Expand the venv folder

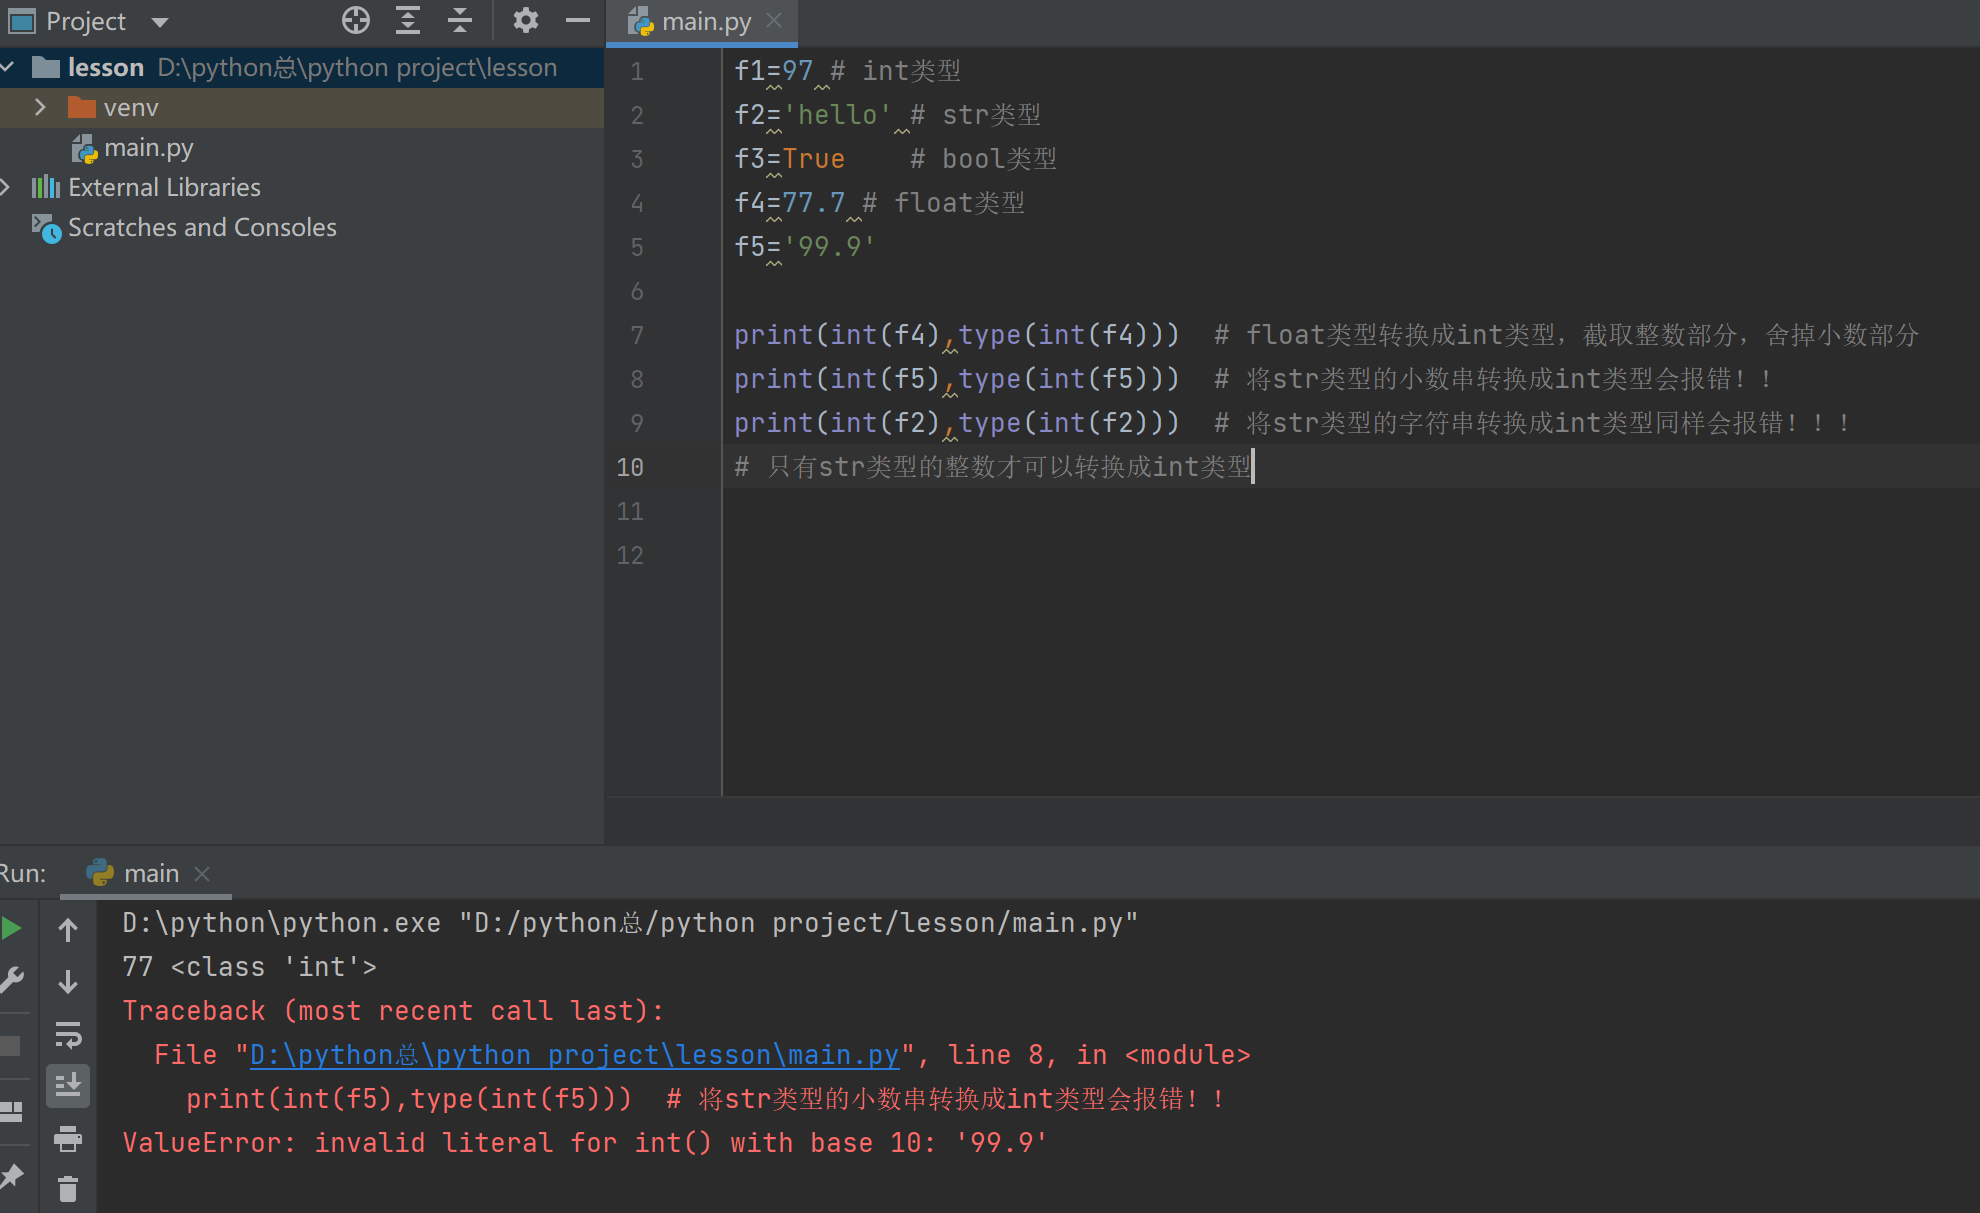(40, 107)
